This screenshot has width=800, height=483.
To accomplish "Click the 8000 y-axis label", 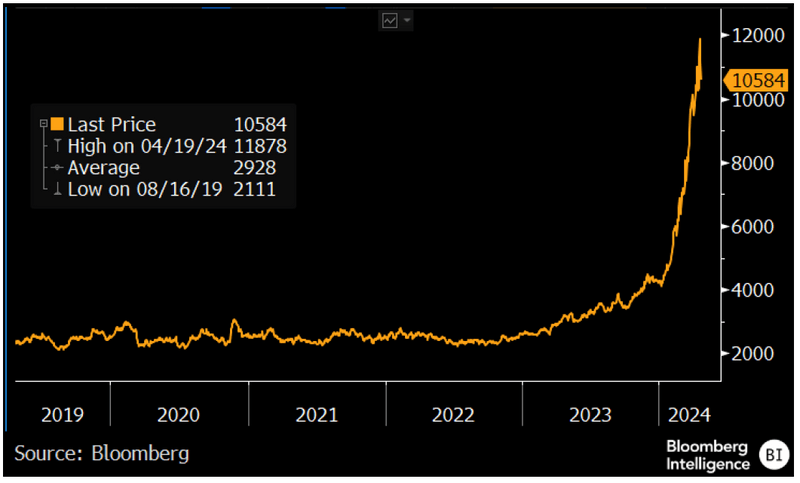I will (753, 163).
